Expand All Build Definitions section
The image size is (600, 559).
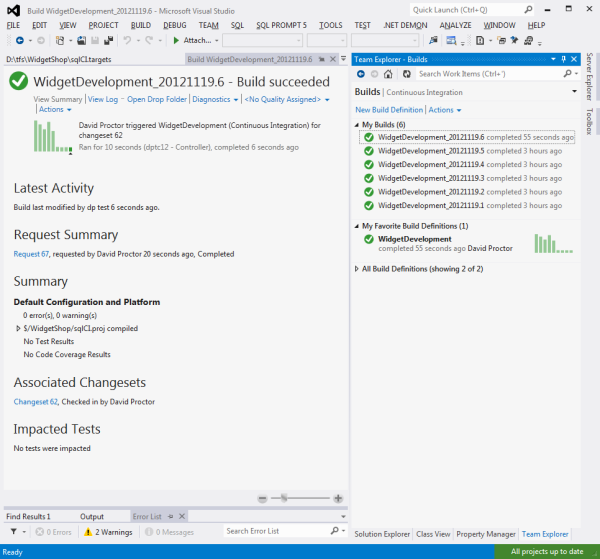[x=358, y=269]
